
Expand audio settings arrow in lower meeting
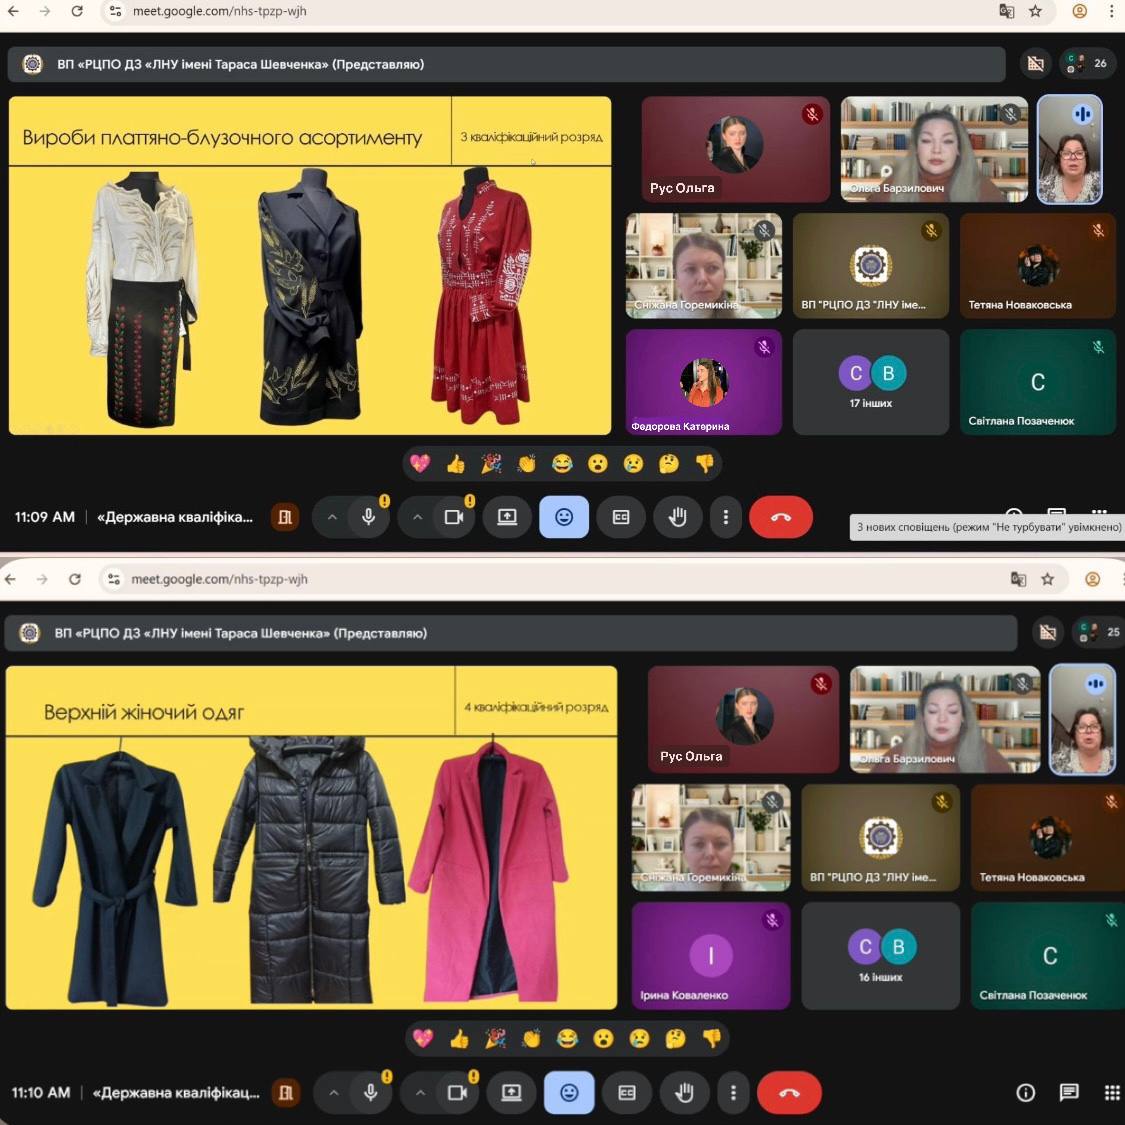click(x=334, y=1093)
